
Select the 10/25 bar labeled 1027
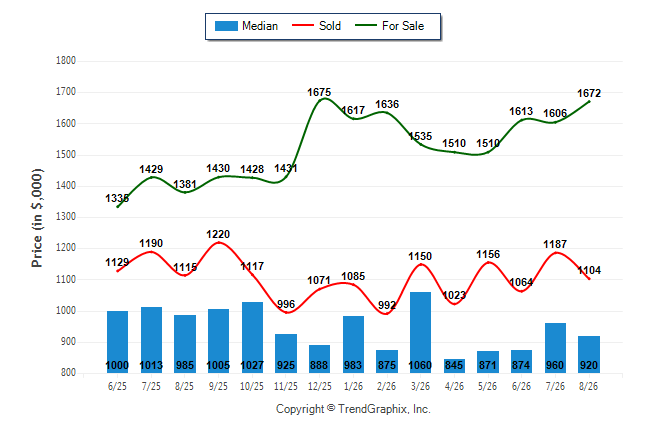tap(252, 337)
